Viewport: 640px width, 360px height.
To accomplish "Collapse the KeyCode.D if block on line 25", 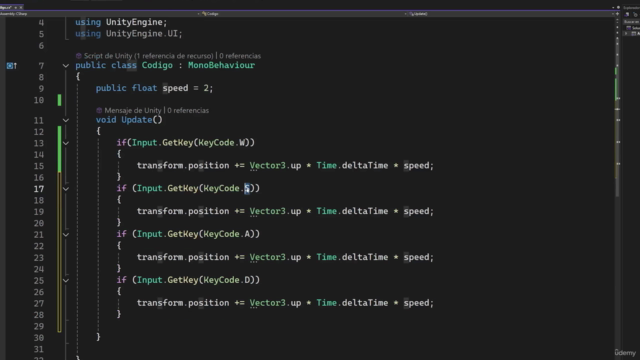I will 66,280.
